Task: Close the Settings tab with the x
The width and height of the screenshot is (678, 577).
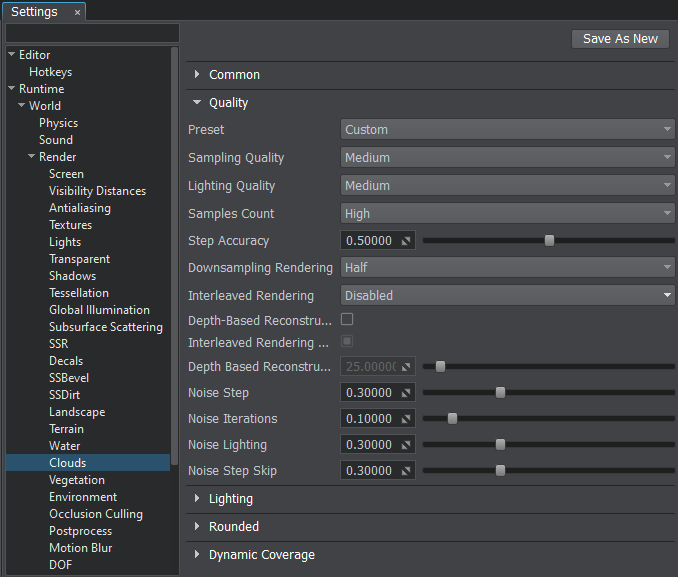Action: (x=78, y=13)
